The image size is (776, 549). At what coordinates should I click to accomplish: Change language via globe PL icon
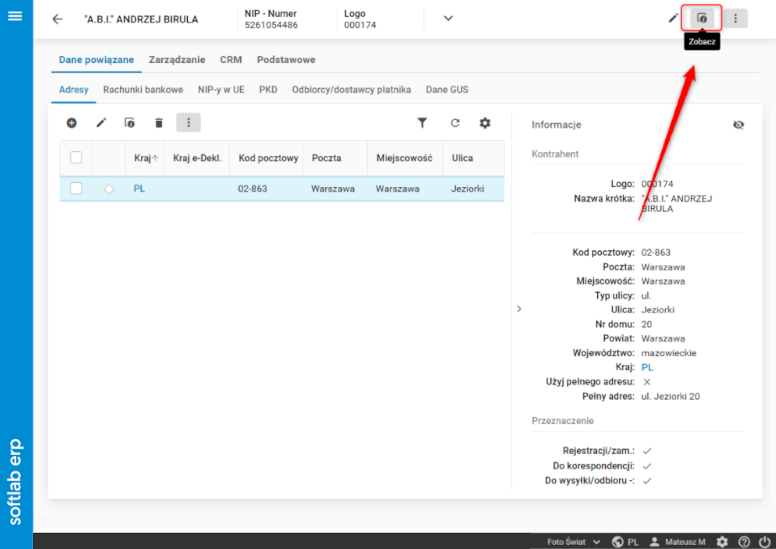625,542
